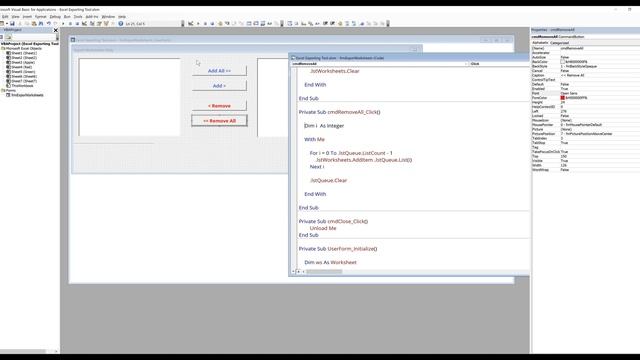Click the 'Dim ws As Worksheet' code line
Screen dimensions: 640x360
click(x=330, y=262)
